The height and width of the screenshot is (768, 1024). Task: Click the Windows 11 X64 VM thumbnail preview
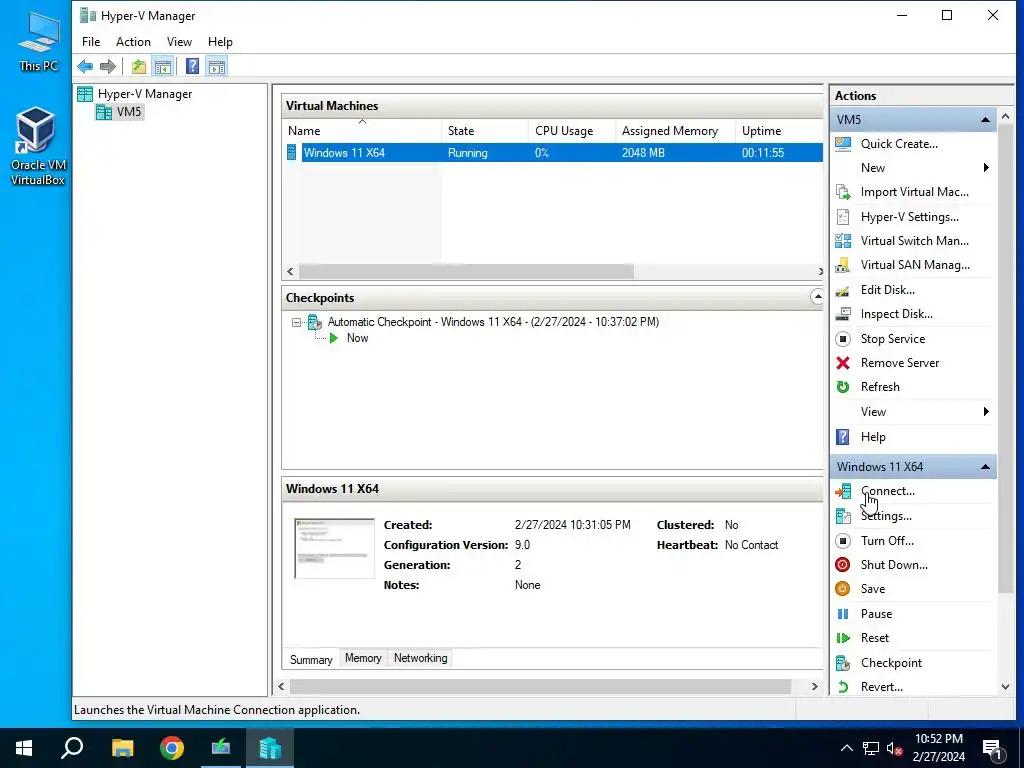coord(334,549)
